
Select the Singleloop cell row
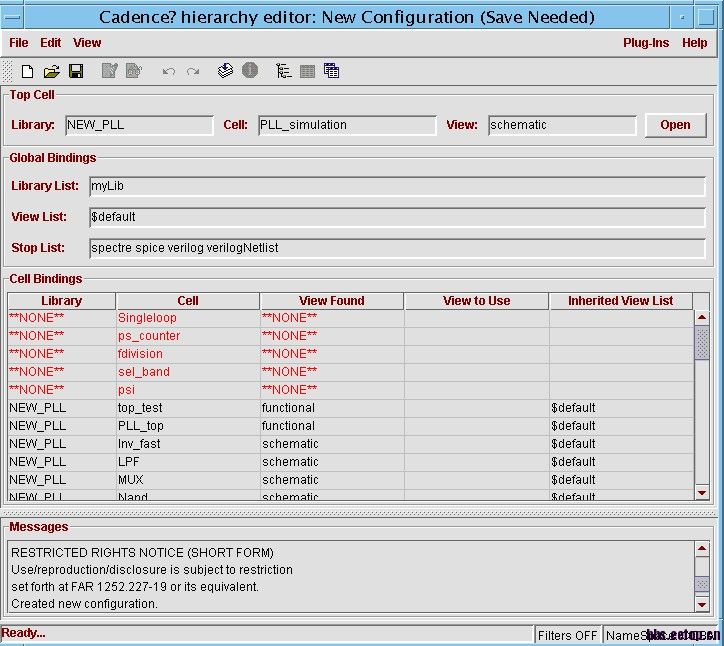(147, 318)
